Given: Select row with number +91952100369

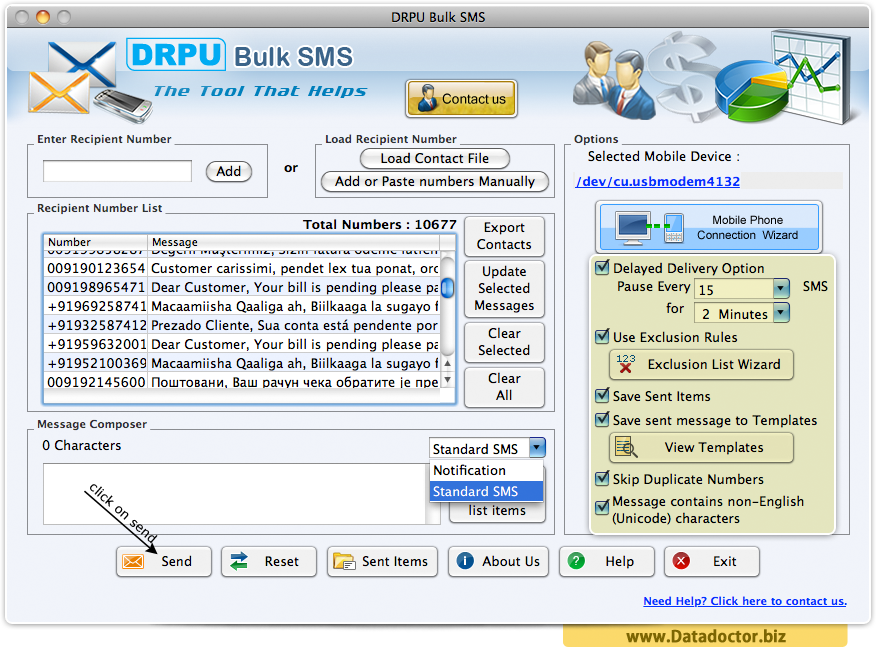Looking at the screenshot, I should click(x=242, y=363).
